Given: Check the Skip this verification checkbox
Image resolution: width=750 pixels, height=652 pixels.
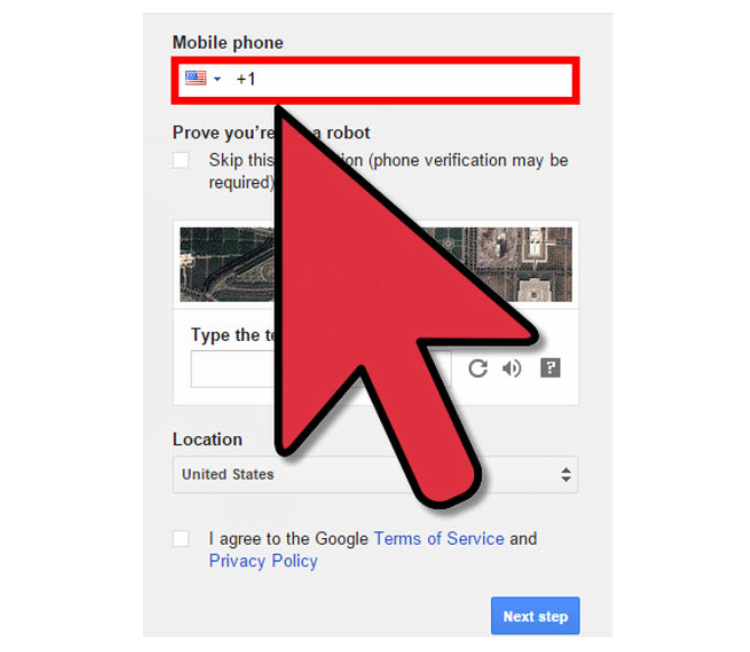Looking at the screenshot, I should pos(181,160).
